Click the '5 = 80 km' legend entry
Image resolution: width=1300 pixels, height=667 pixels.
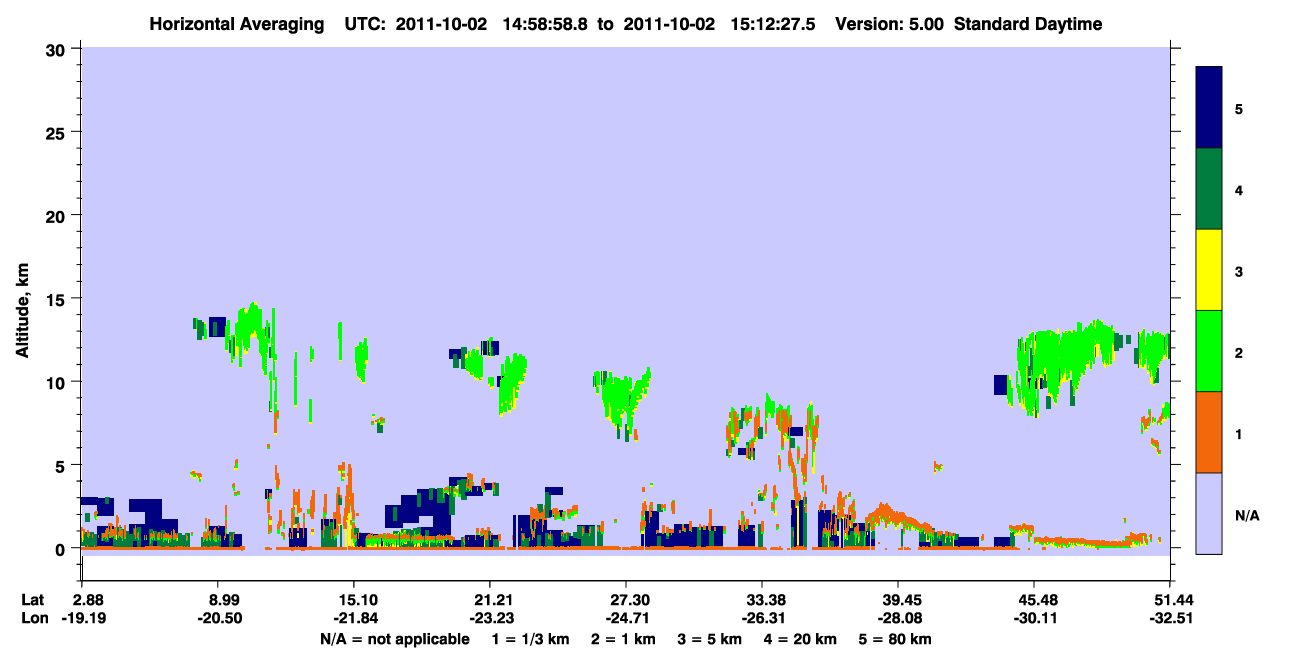(894, 639)
